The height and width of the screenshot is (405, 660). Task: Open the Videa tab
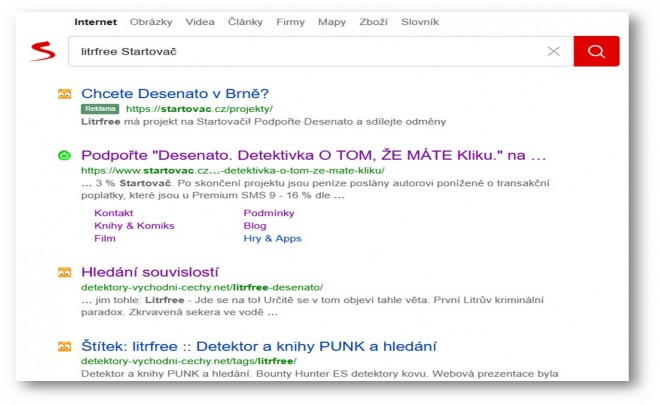click(x=200, y=22)
